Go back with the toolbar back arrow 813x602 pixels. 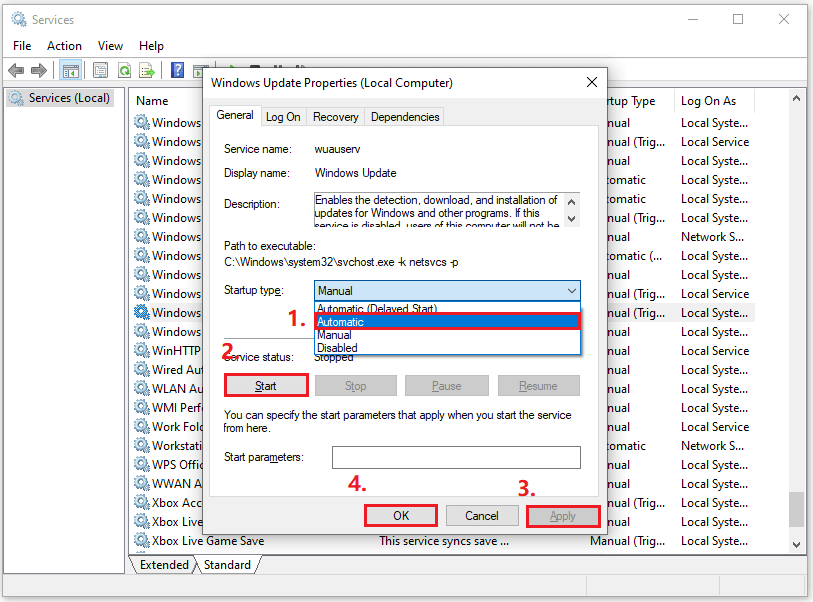tap(16, 70)
